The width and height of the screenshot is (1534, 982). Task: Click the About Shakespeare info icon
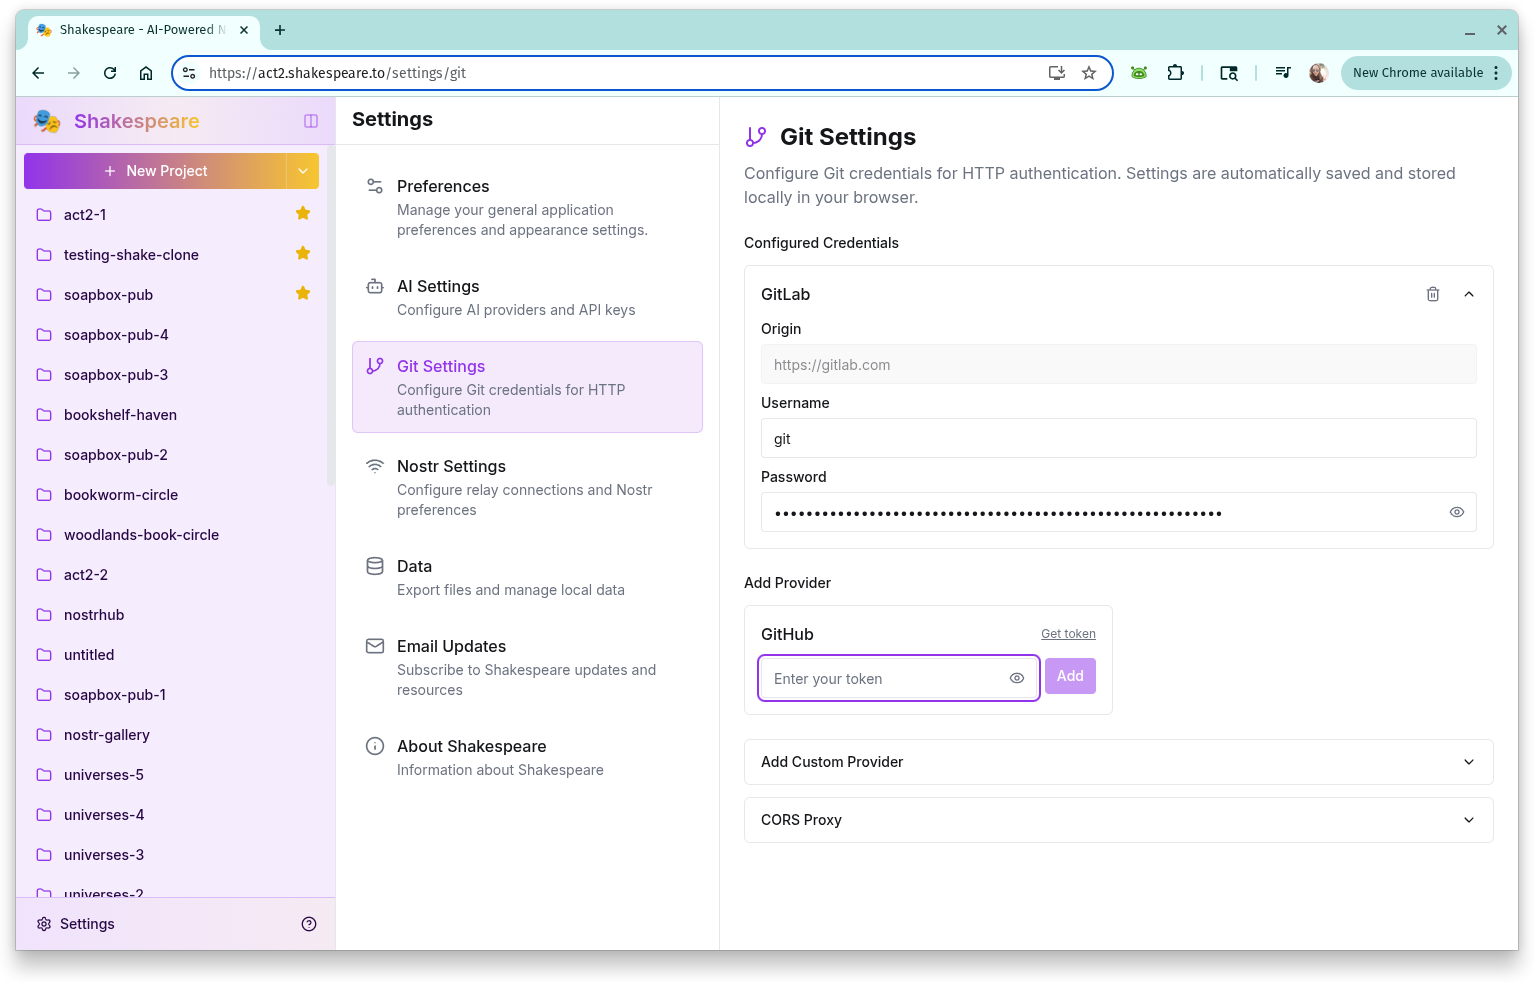(375, 745)
